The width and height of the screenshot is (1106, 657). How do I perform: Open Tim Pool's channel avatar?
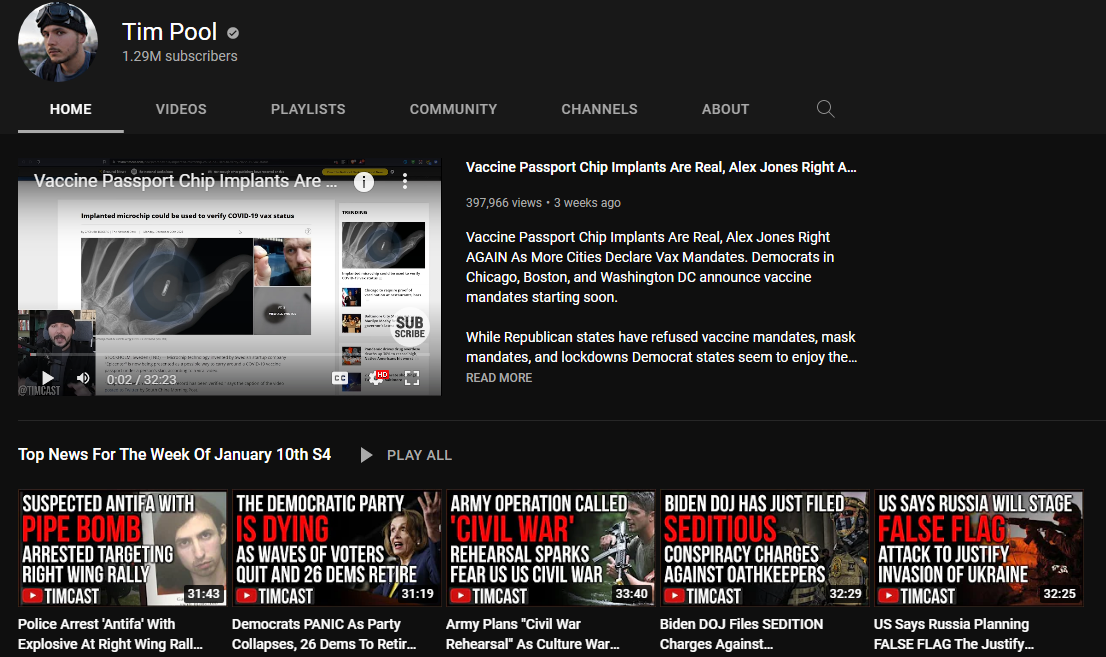(x=58, y=42)
